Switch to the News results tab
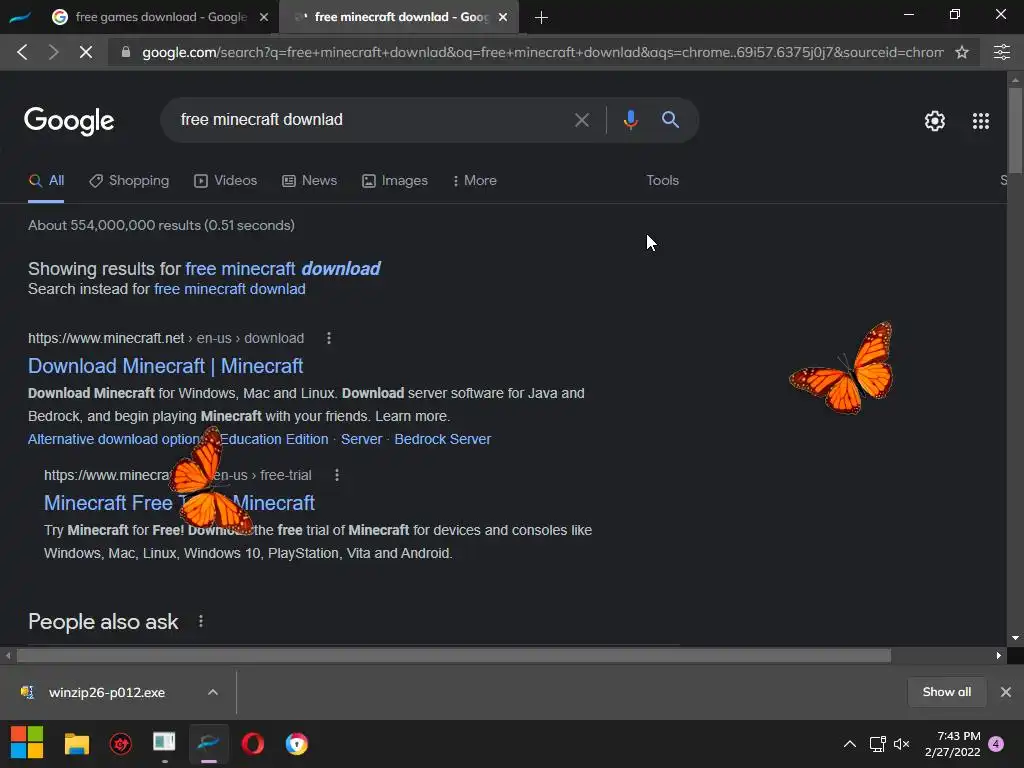1024x768 pixels. [310, 181]
